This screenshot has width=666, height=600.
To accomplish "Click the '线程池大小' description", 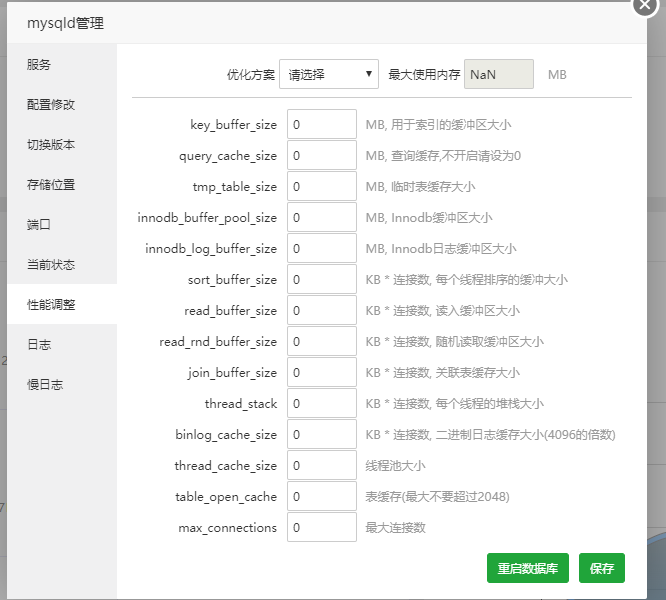I will (395, 465).
